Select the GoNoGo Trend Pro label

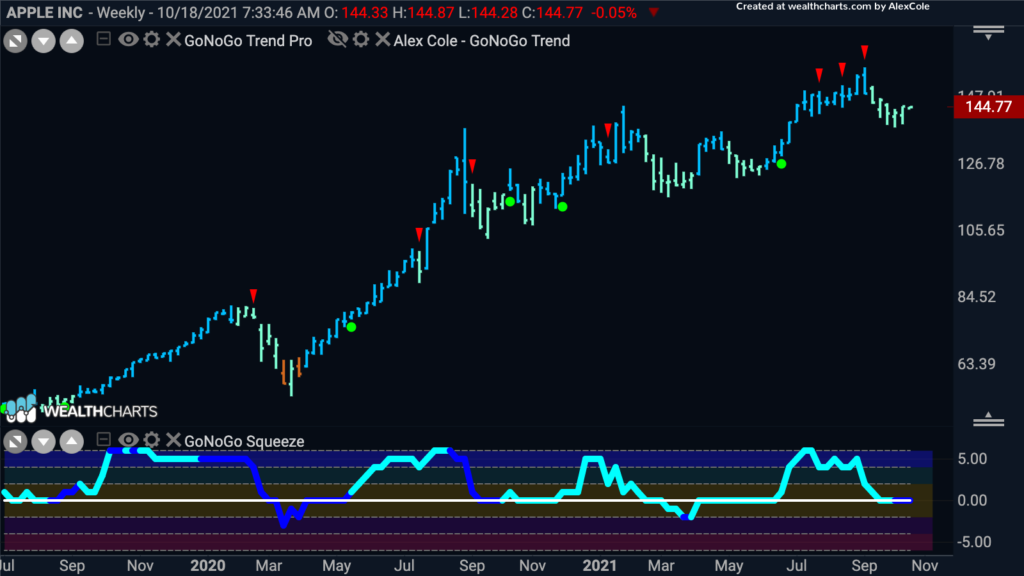point(248,40)
